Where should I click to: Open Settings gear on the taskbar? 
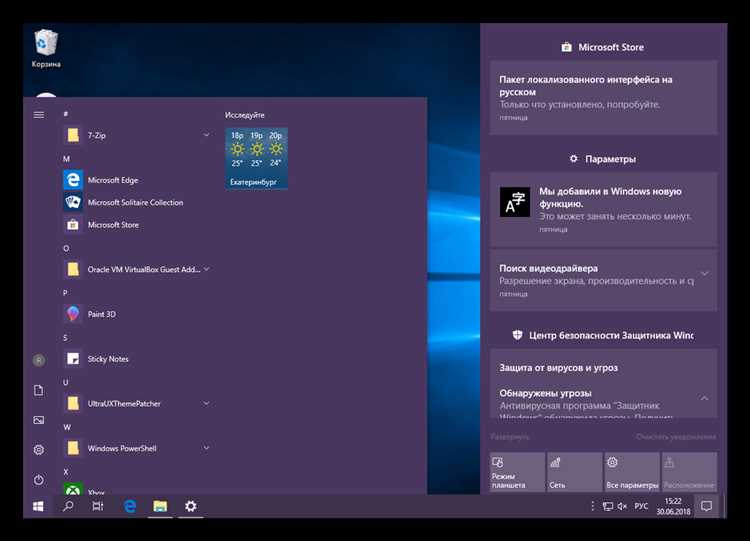click(191, 506)
